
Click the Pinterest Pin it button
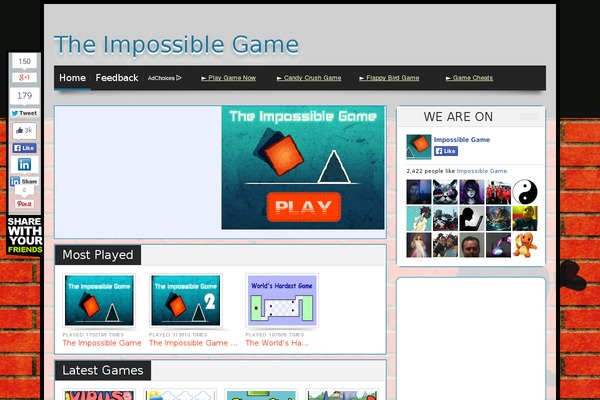[x=24, y=204]
